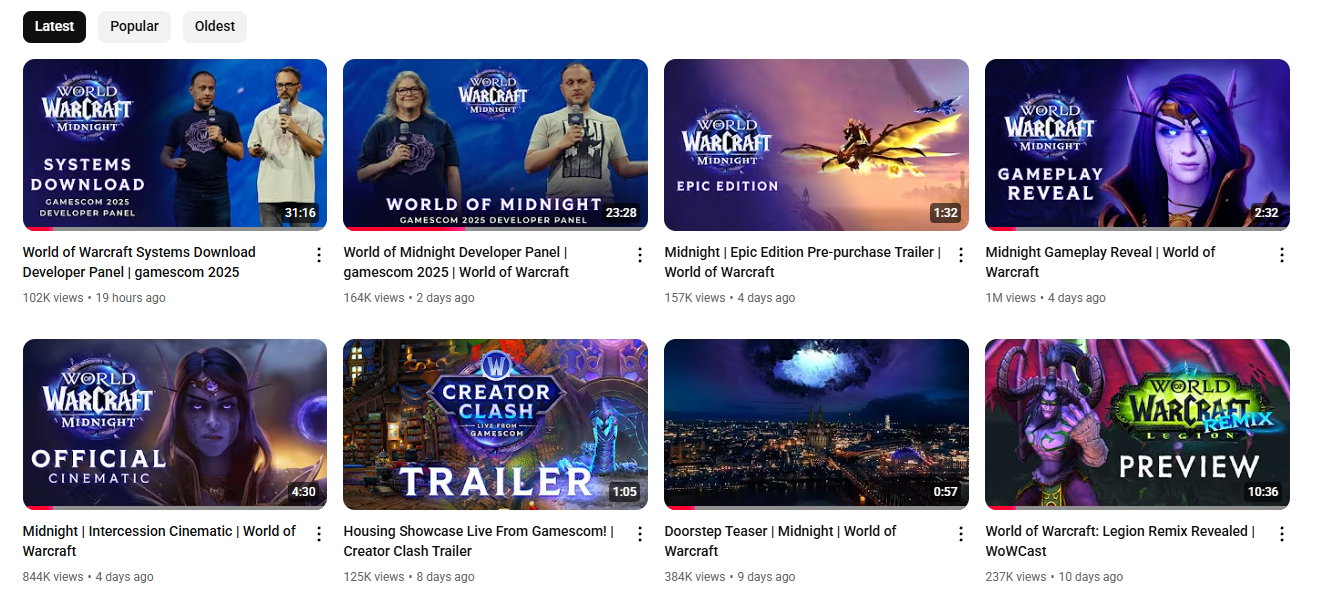The height and width of the screenshot is (599, 1324).
Task: Open more options for Doorstep Teaser video
Action: click(x=961, y=534)
